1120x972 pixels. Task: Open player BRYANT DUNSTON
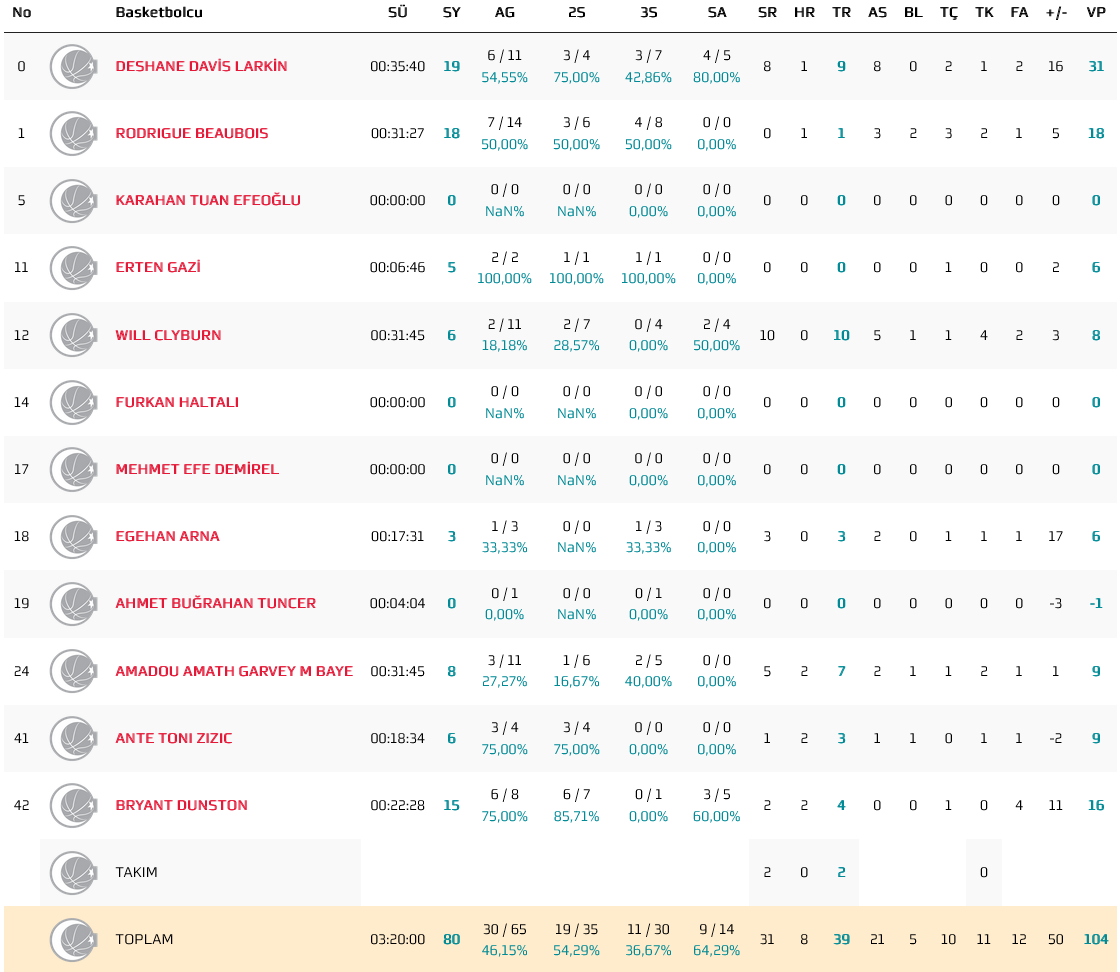tap(181, 806)
